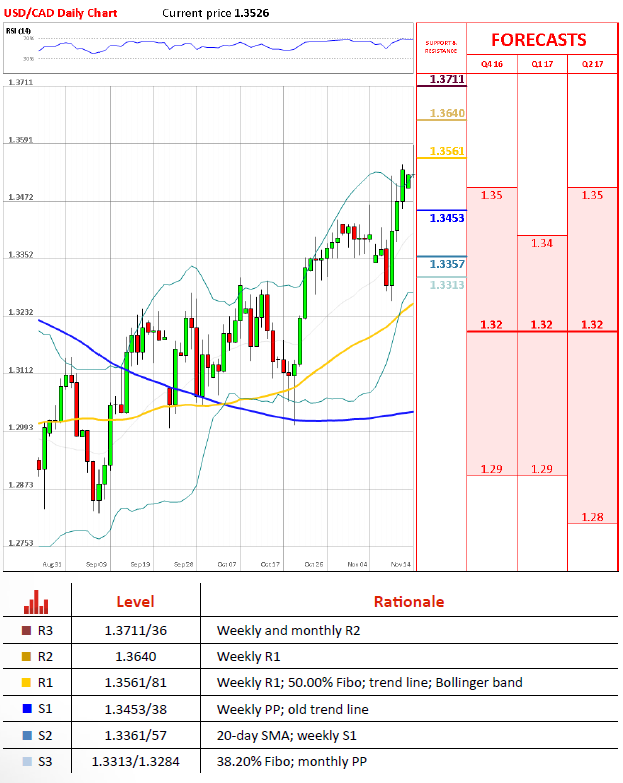The height and width of the screenshot is (783, 623).
Task: Click the 1.3313 support level marker
Action: 447,285
